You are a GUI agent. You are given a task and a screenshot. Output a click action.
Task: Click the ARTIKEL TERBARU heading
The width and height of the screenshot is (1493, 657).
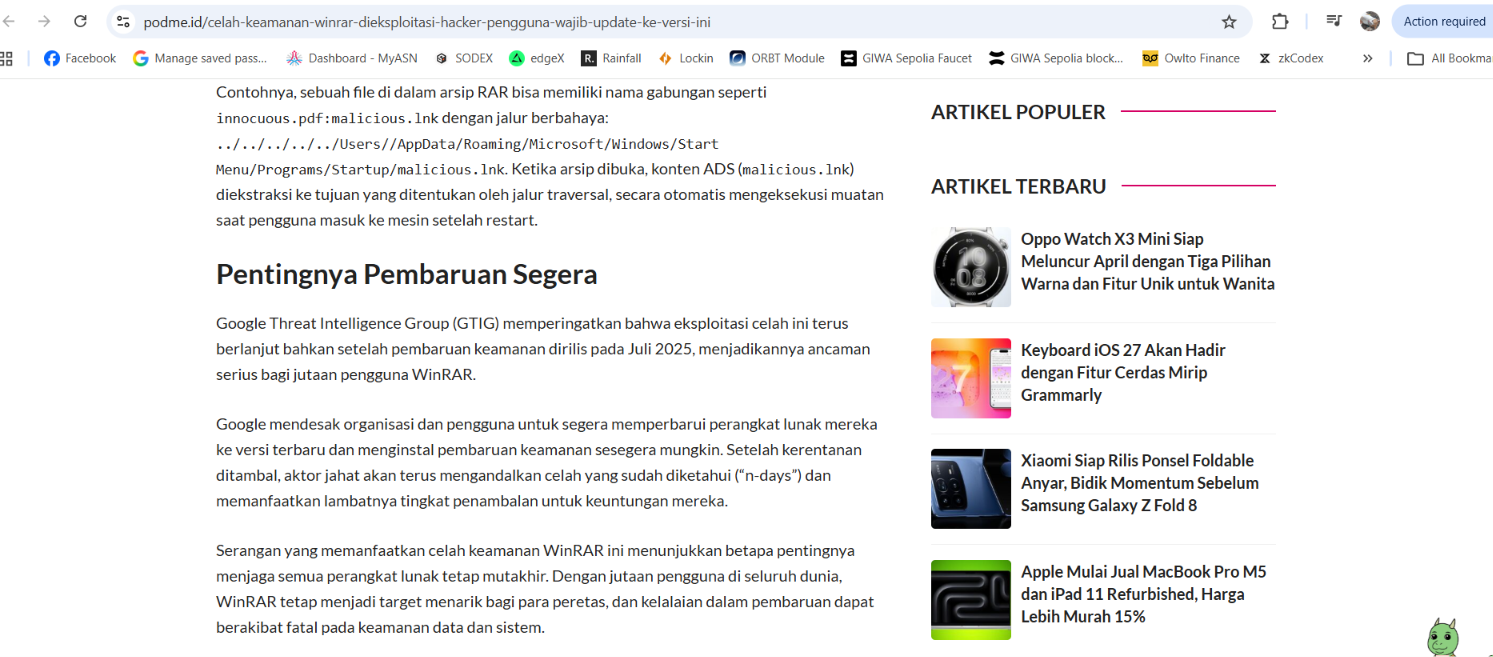tap(1018, 186)
